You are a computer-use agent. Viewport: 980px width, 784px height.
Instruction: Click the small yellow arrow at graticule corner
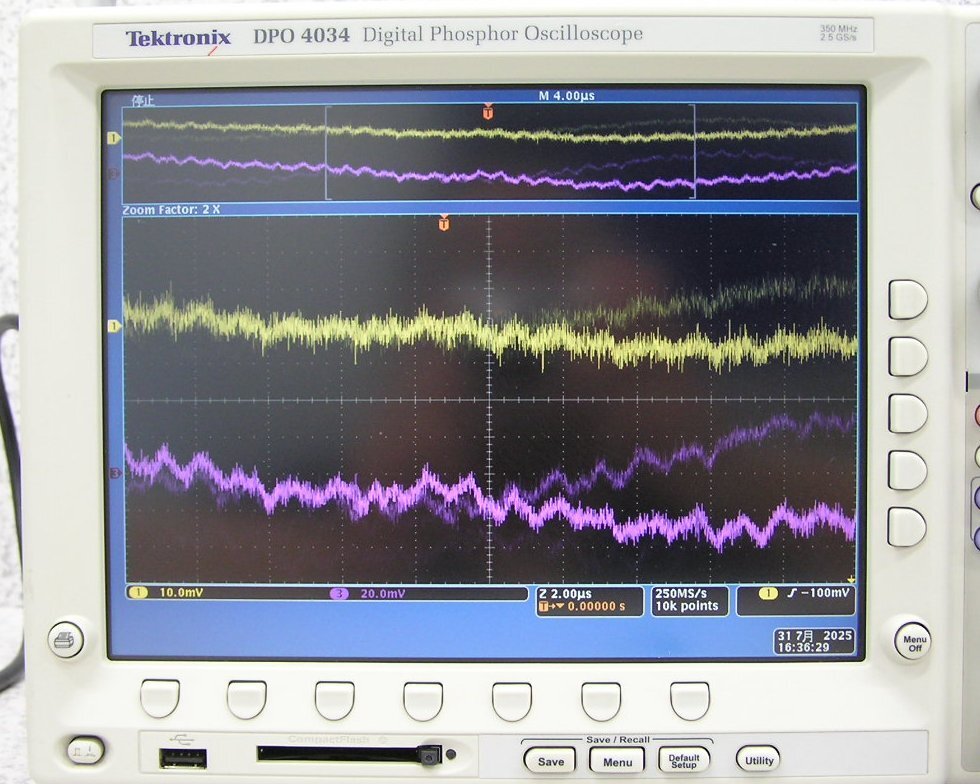pos(851,580)
